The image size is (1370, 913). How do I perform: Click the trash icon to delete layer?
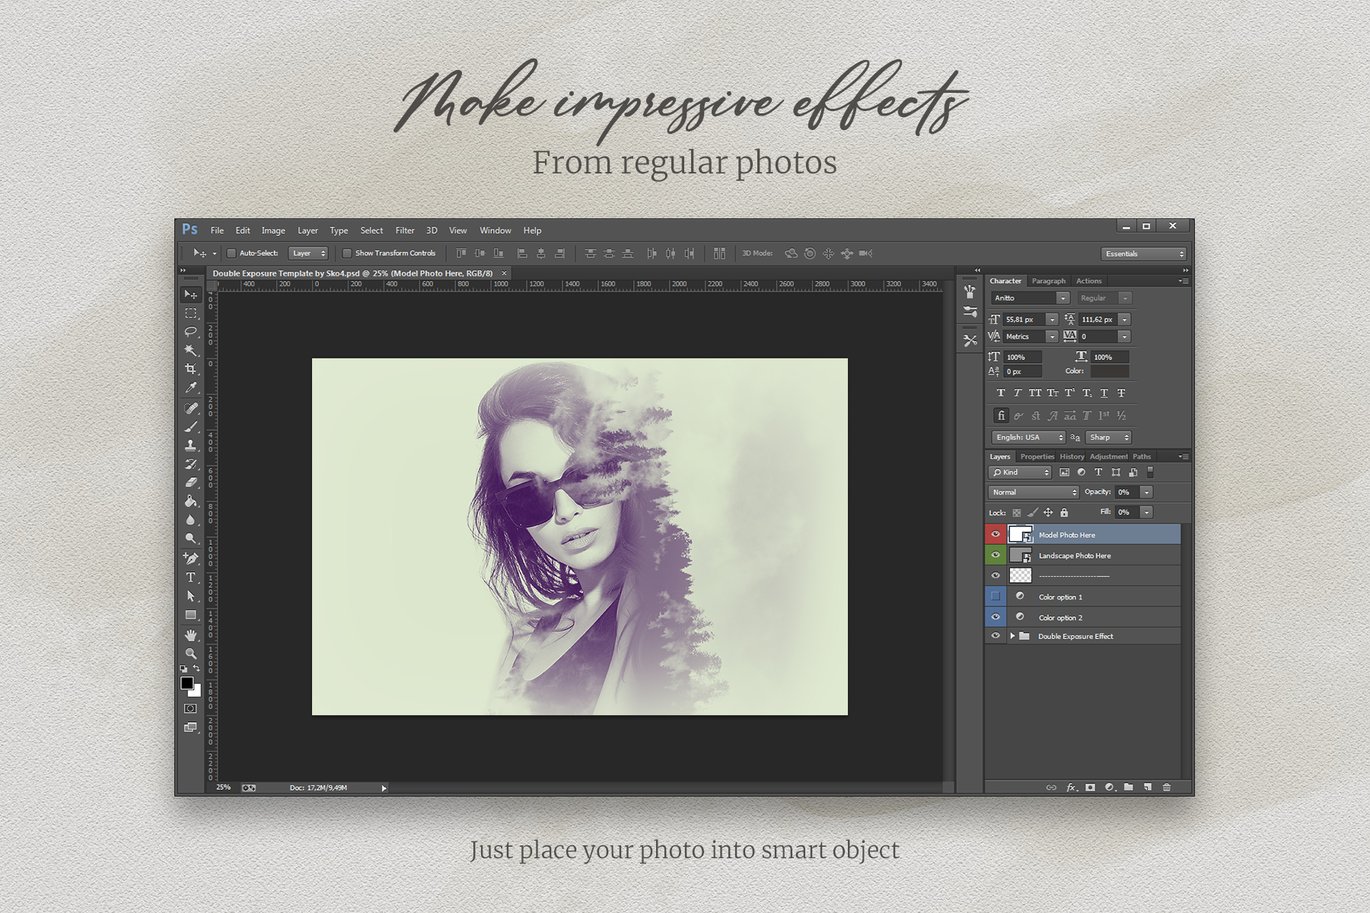[x=1166, y=787]
